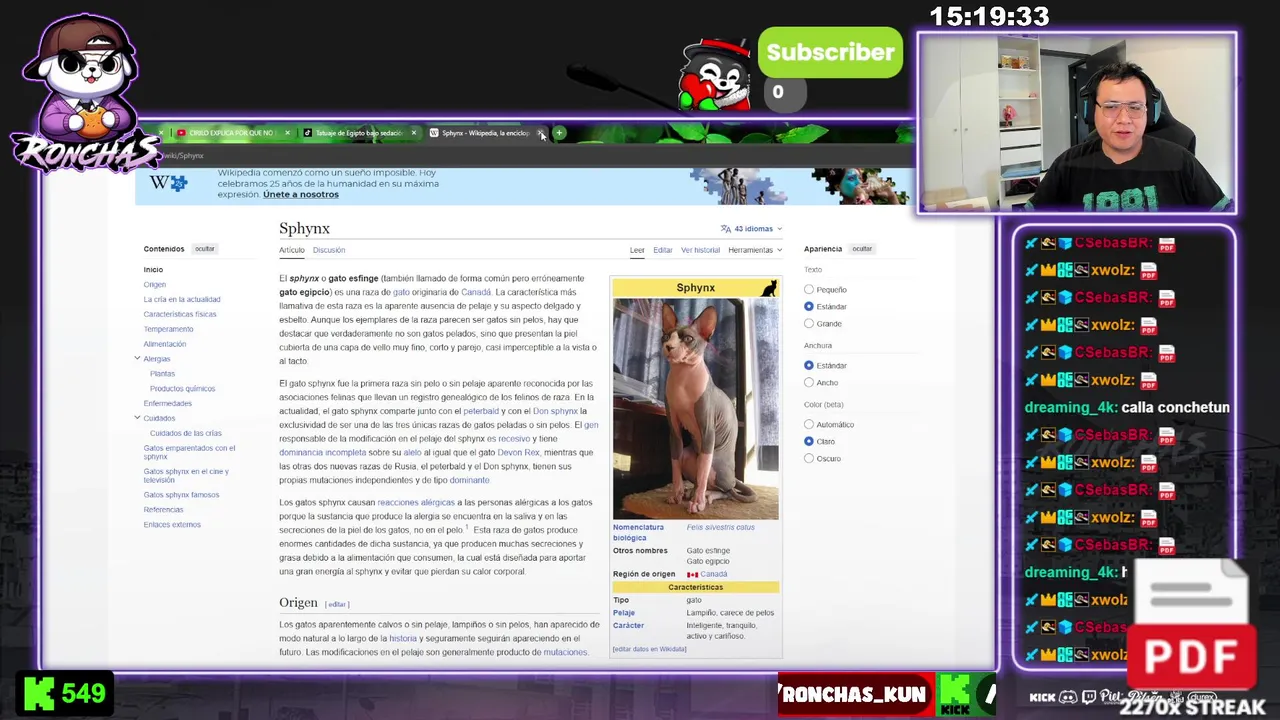Switch to the Discusión tab
Screen dimensions: 1280x720
(329, 250)
